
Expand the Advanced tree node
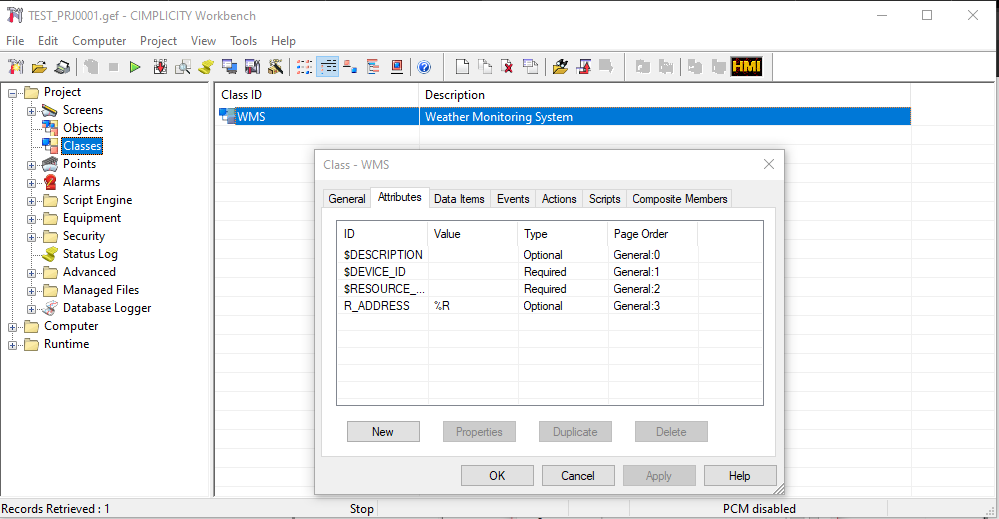pyautogui.click(x=31, y=273)
